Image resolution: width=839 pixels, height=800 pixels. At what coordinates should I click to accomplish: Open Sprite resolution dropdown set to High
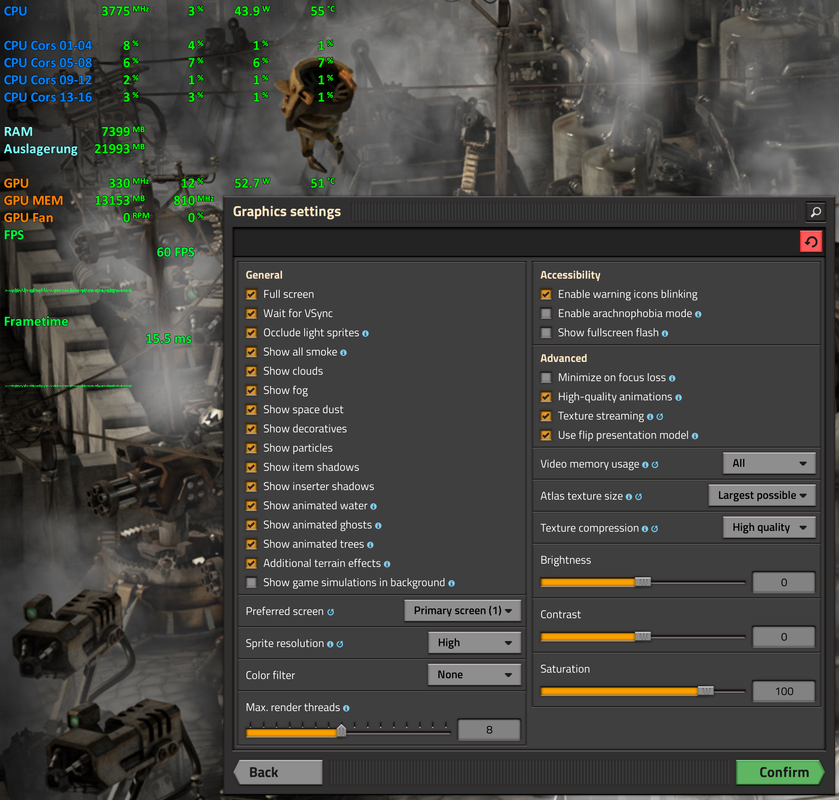tap(474, 643)
